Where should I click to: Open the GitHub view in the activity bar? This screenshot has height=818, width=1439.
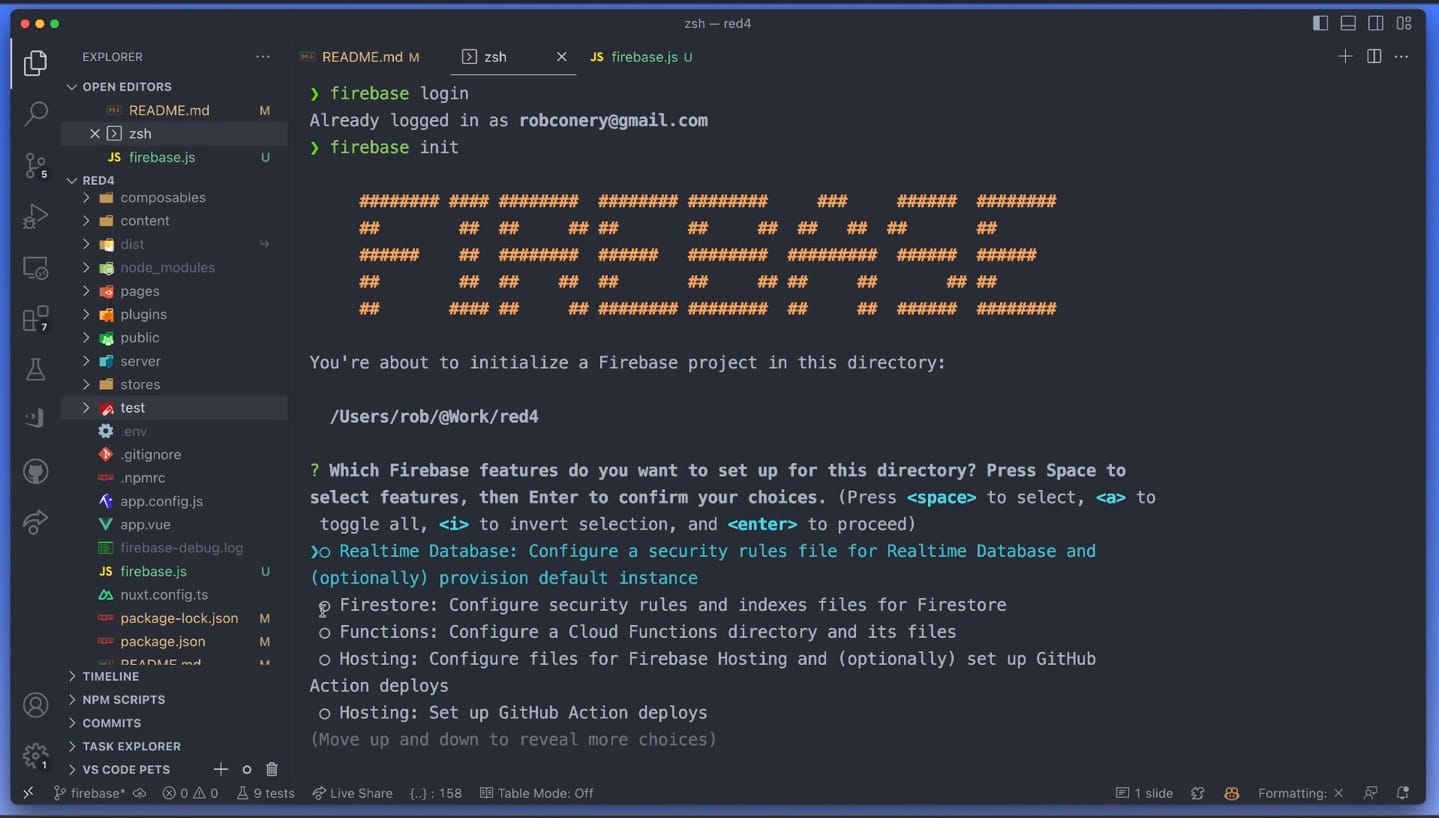(35, 470)
